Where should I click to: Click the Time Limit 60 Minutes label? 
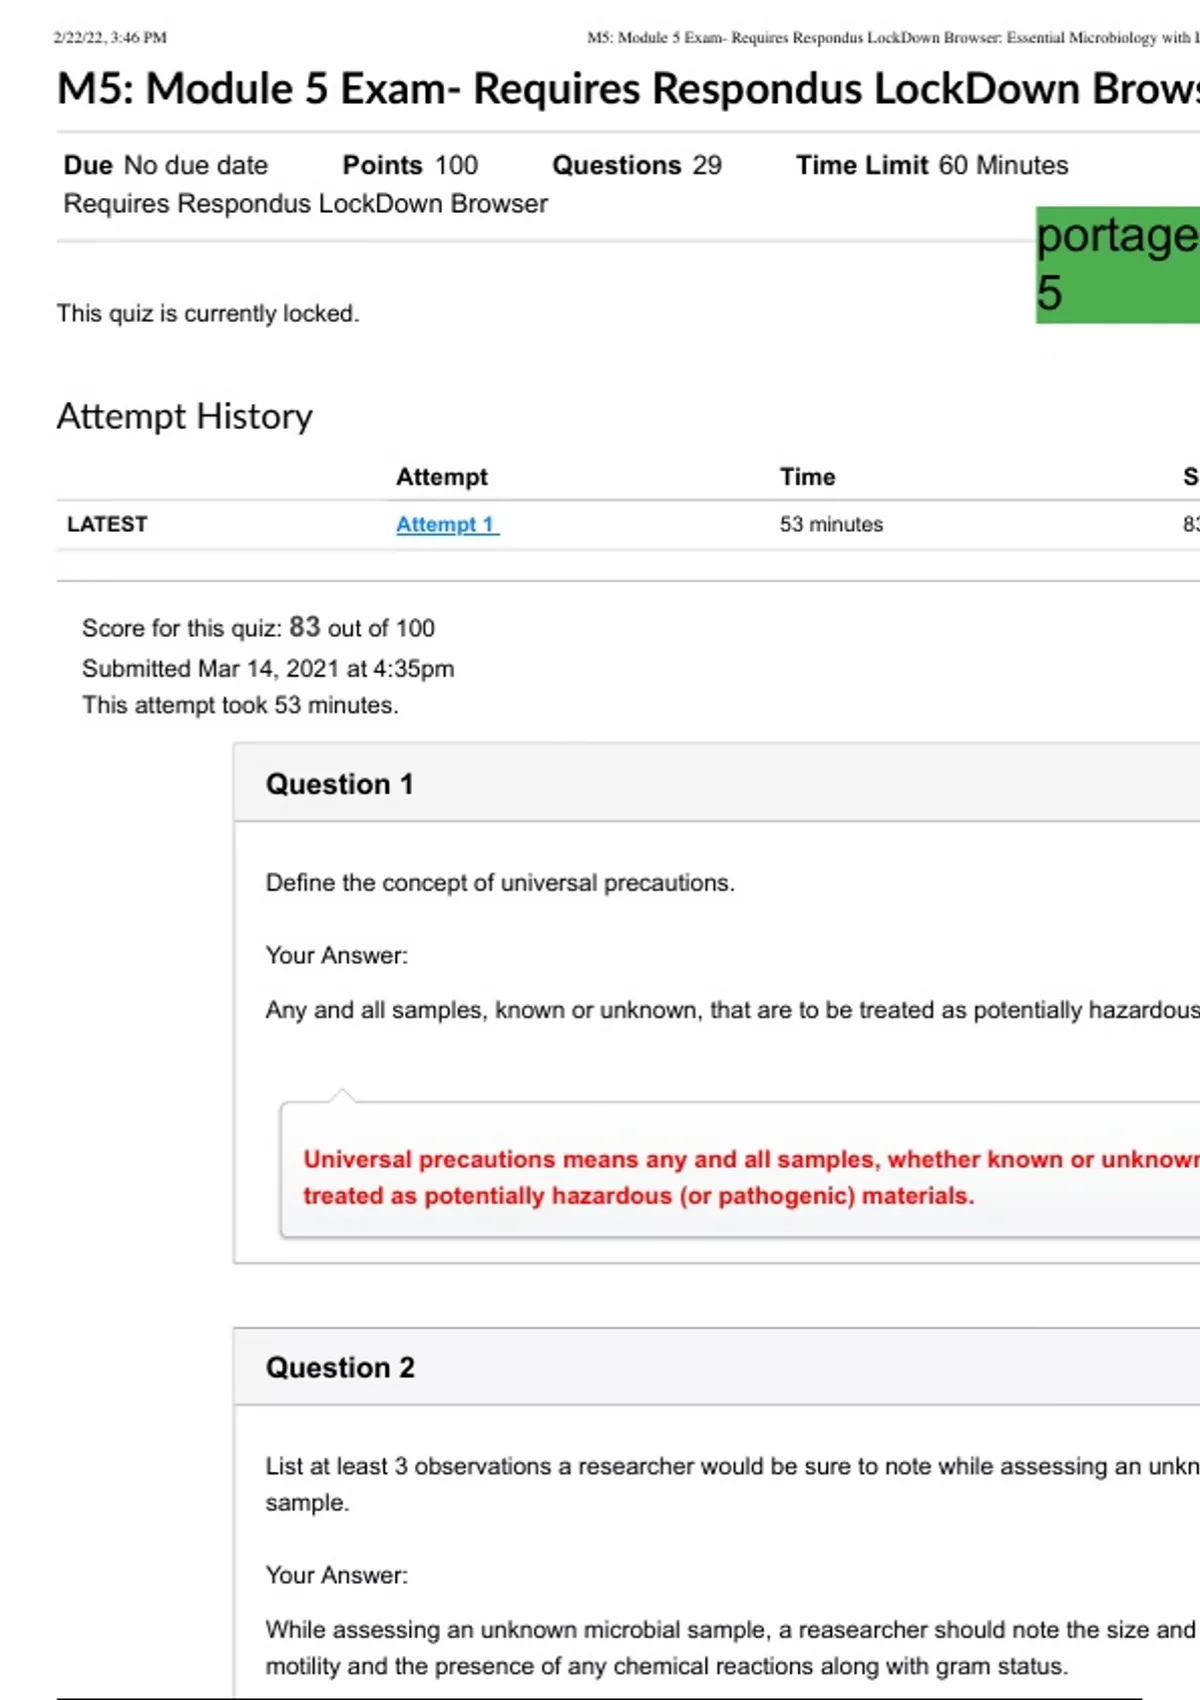coord(931,165)
